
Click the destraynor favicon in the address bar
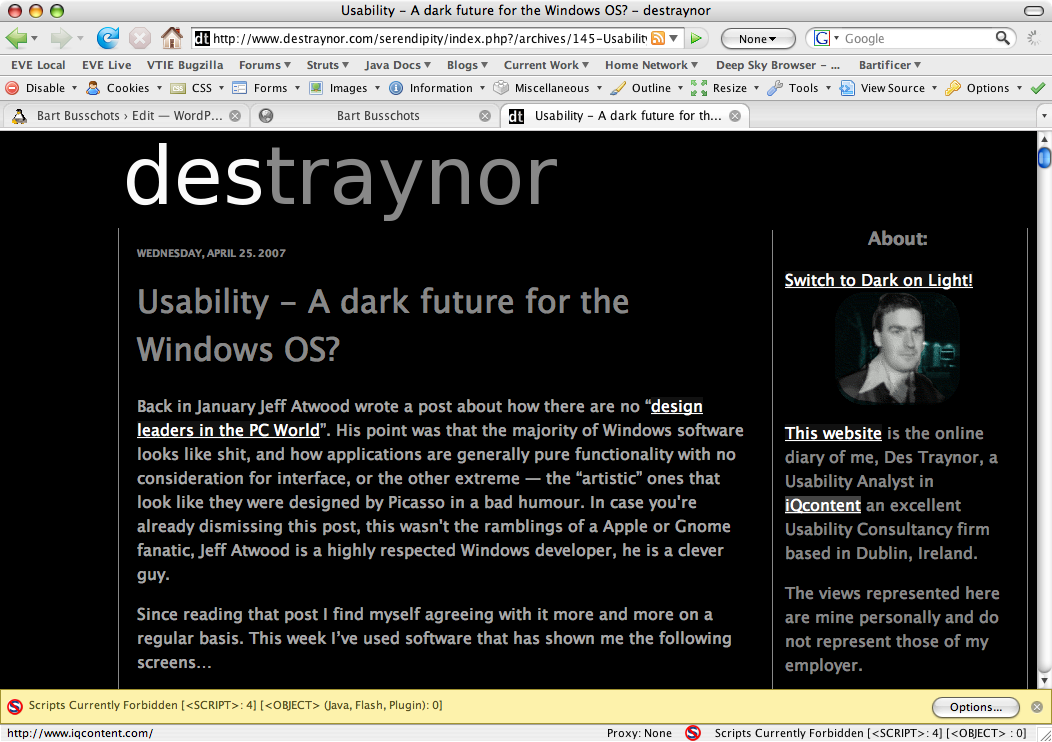(202, 38)
